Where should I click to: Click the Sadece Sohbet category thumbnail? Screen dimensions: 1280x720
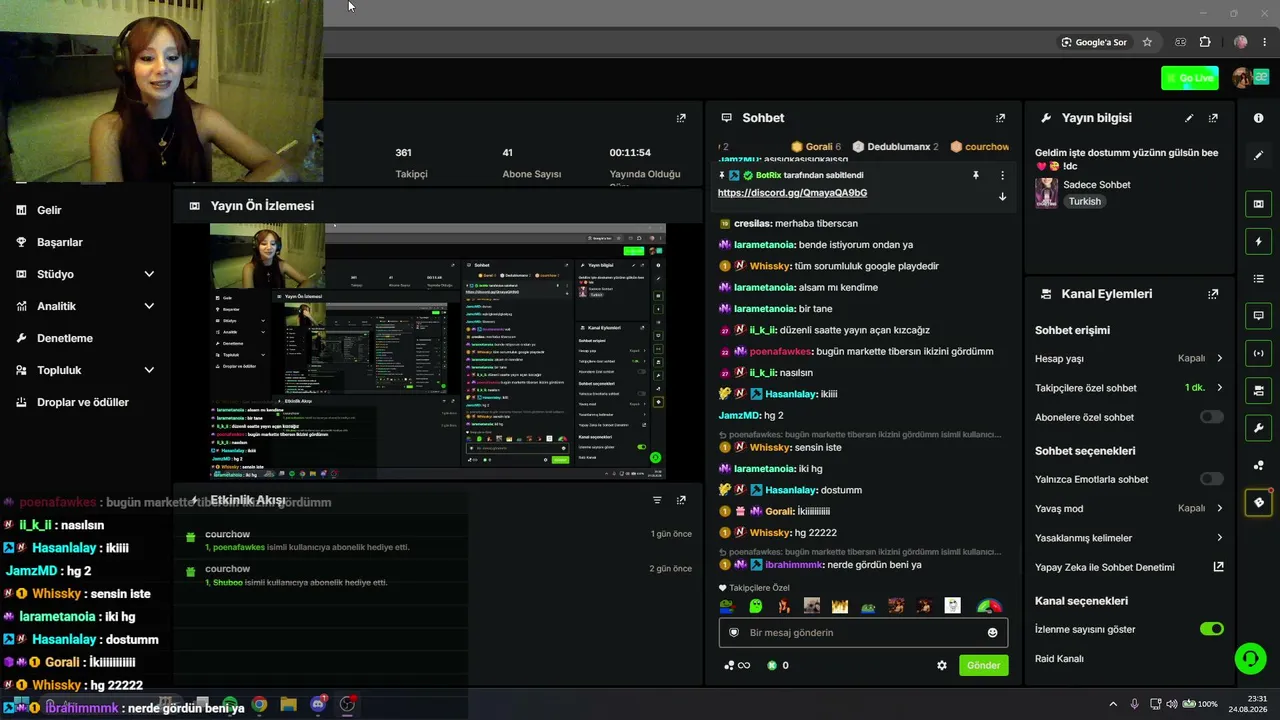click(x=1046, y=193)
